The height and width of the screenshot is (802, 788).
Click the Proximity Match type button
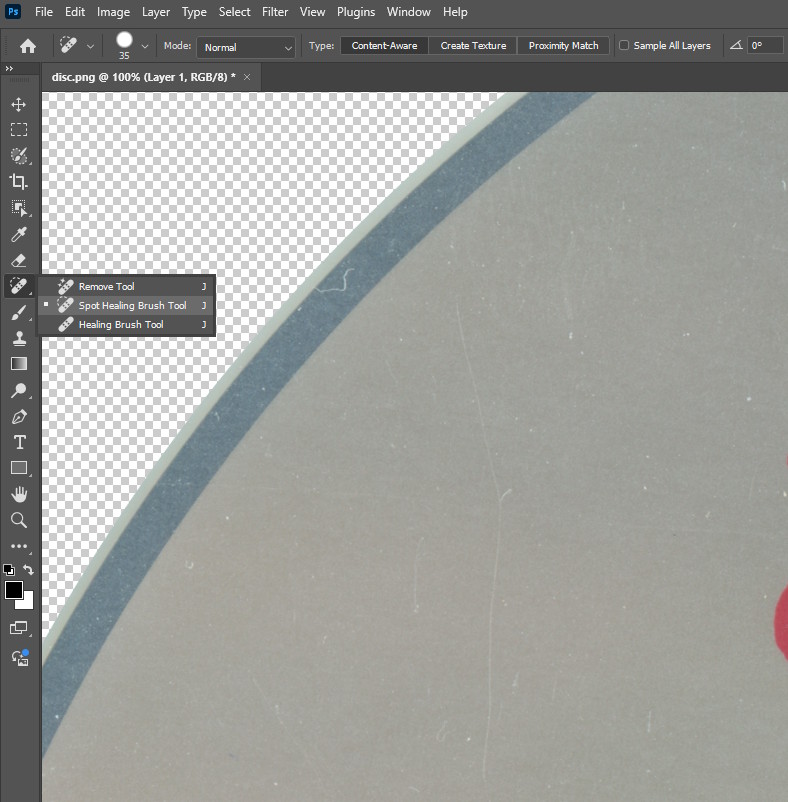tap(563, 46)
